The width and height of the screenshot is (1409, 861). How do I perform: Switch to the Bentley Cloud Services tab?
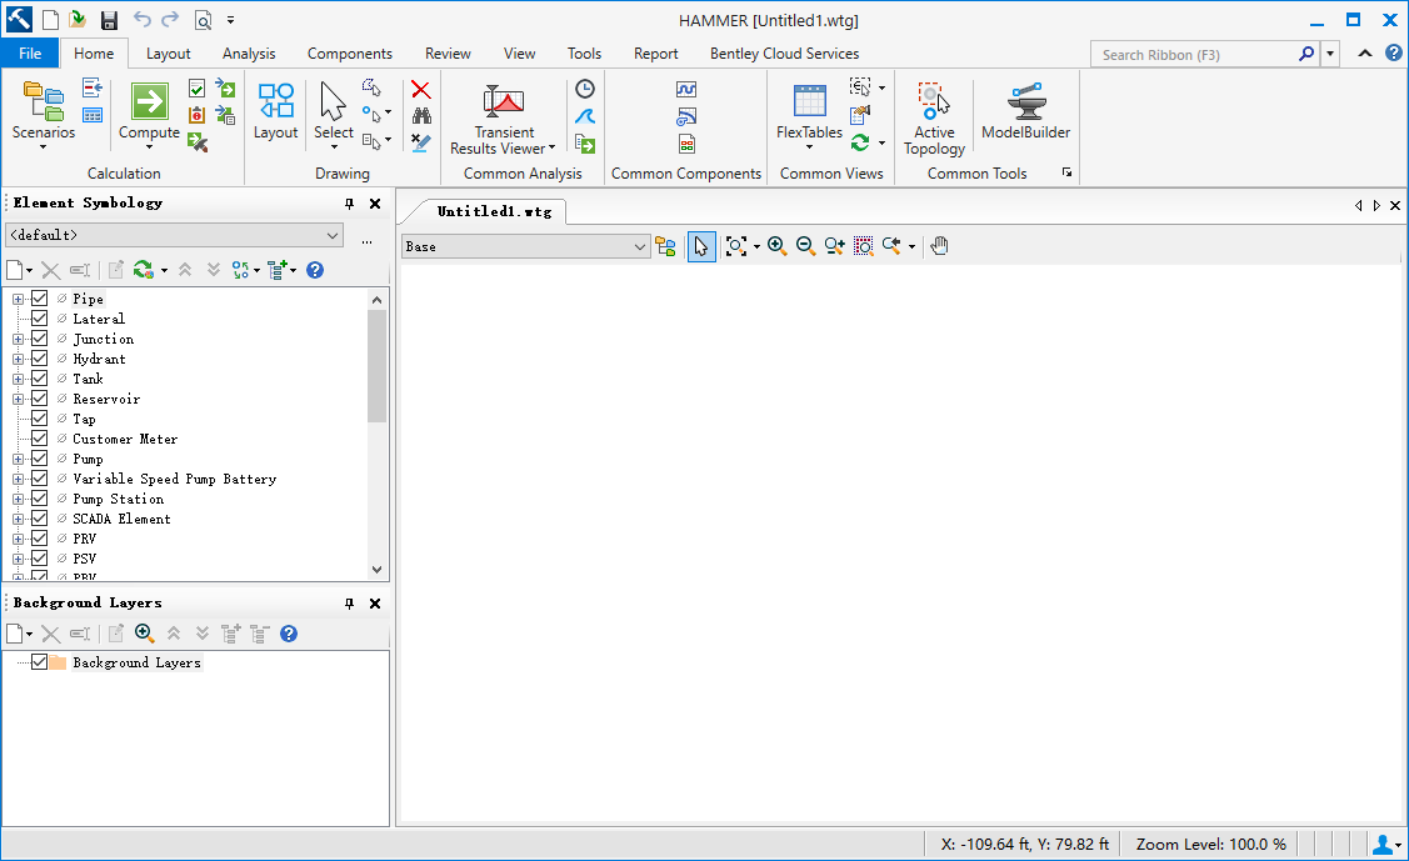(x=784, y=54)
